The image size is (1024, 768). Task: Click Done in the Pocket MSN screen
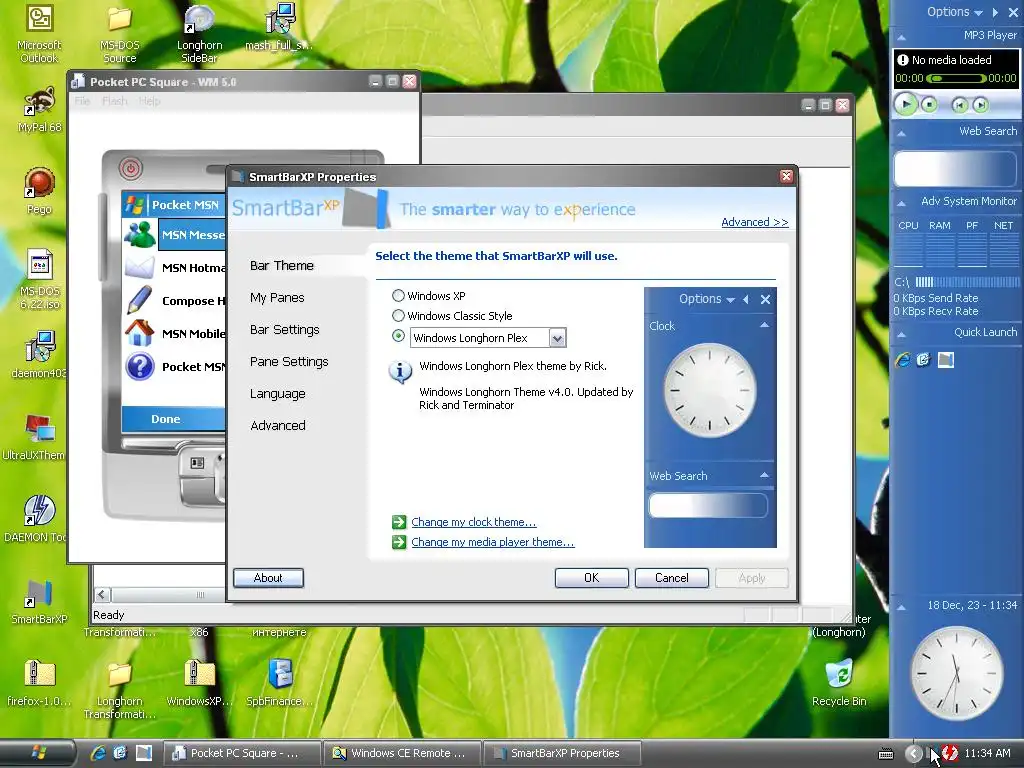(x=165, y=419)
